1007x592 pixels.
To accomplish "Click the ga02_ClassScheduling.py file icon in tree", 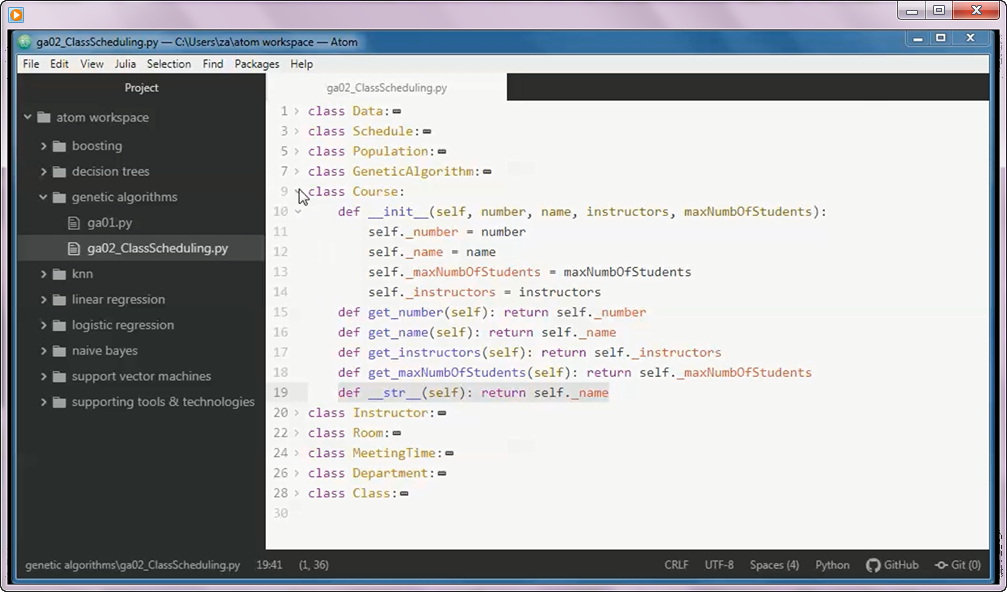I will [x=74, y=248].
